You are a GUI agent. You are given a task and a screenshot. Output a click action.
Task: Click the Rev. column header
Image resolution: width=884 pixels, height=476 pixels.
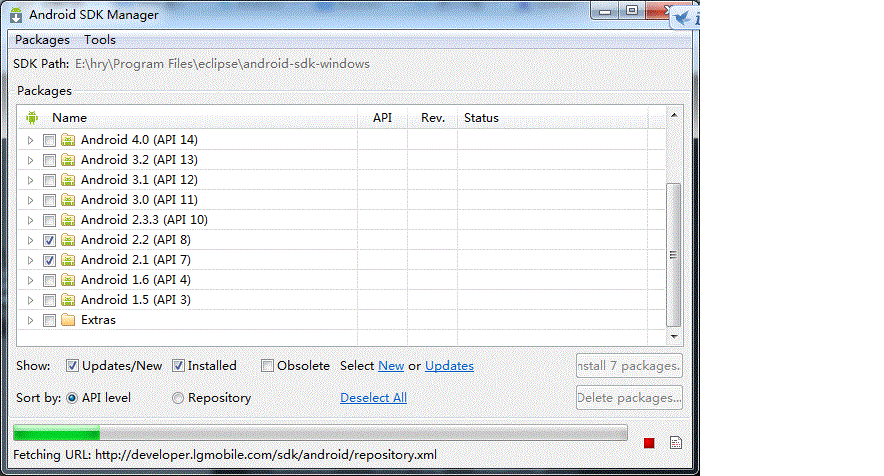(x=433, y=118)
